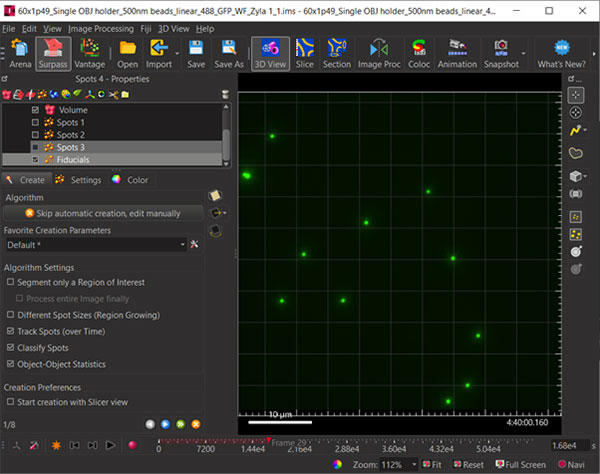Click the blue Next wizard step button
Viewport: 600px width, 474px height.
tap(165, 424)
